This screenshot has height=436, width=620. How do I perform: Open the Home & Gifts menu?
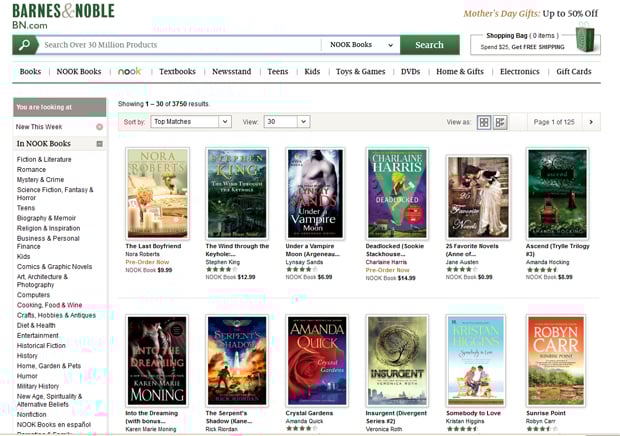tap(460, 72)
